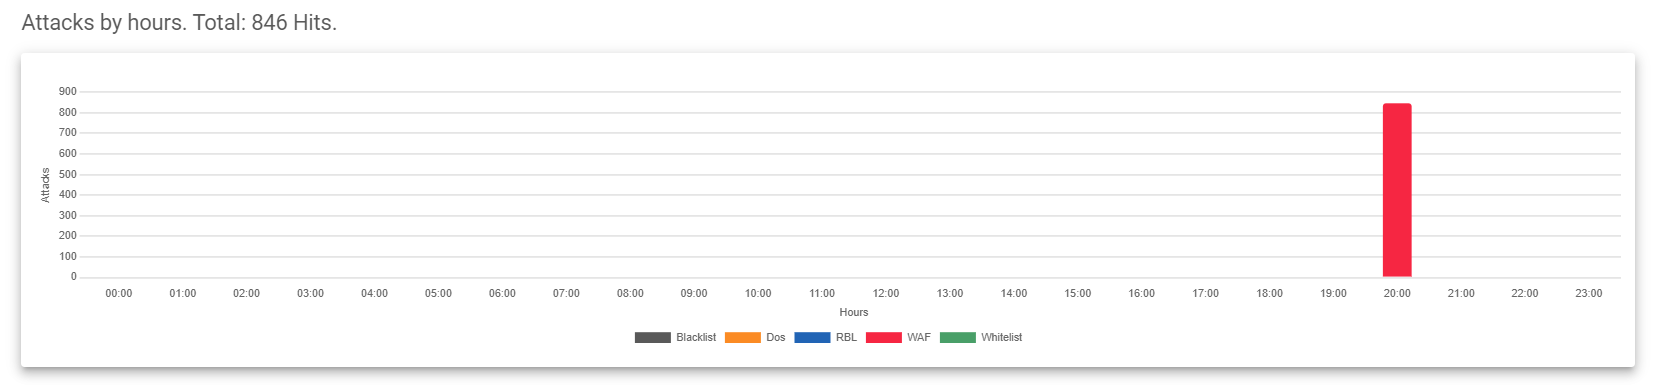Toggle the WAF legend red swatch
This screenshot has width=1653, height=385.
click(883, 338)
